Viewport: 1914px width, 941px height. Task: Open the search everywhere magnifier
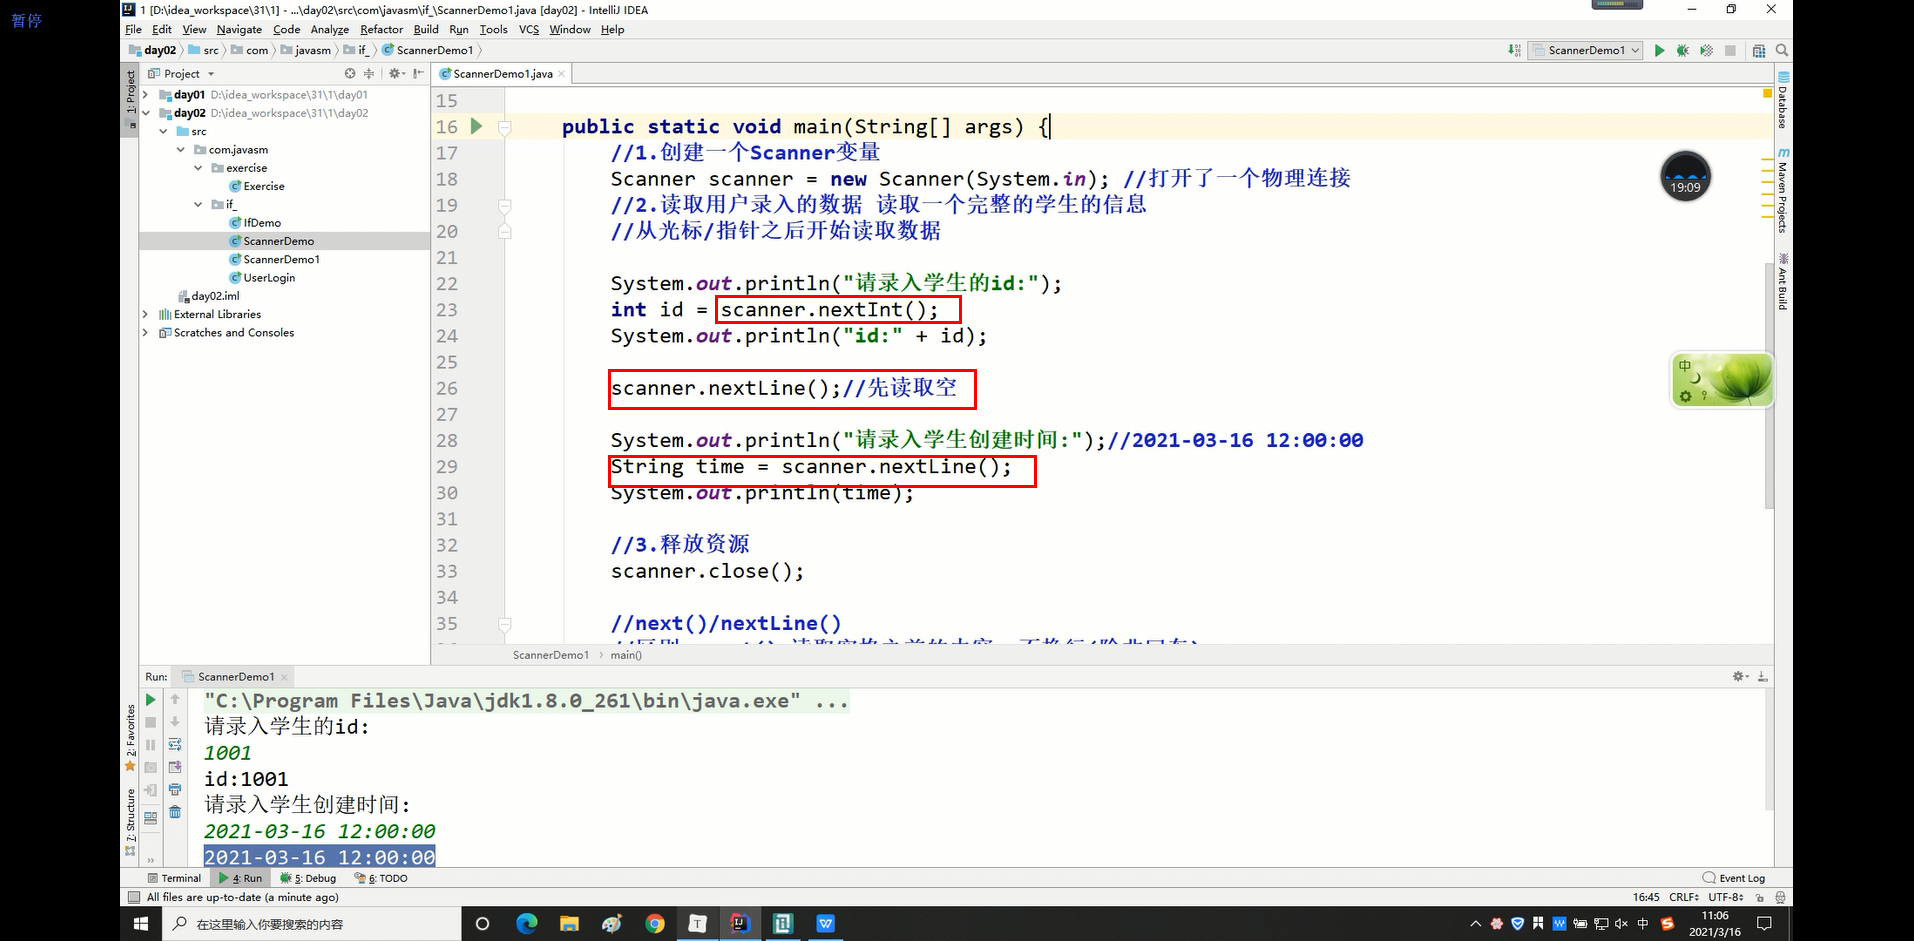[1781, 50]
